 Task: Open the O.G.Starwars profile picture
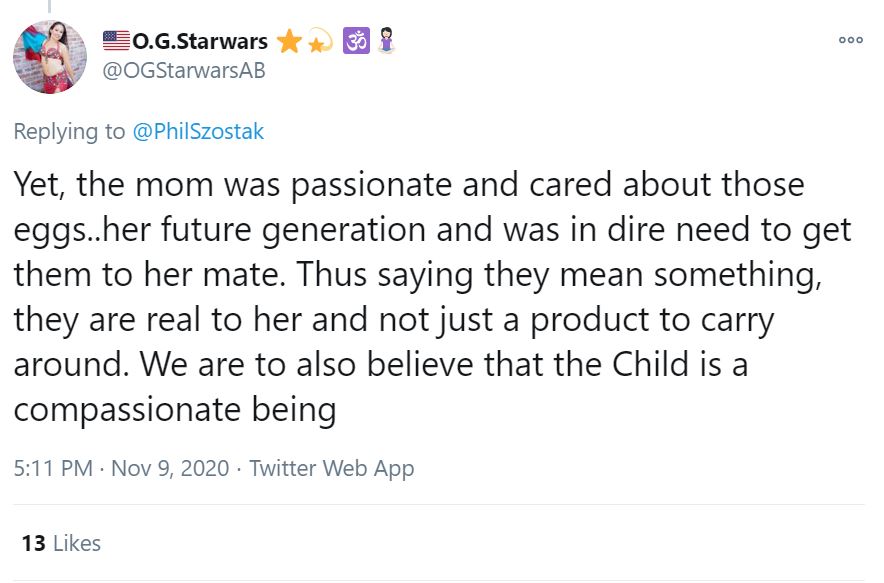50,56
